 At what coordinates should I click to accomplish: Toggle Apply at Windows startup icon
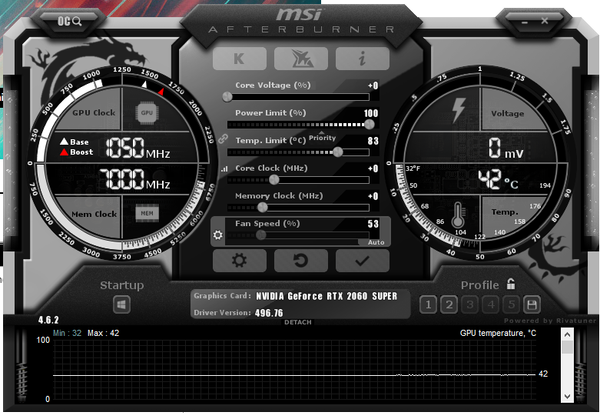(x=122, y=305)
